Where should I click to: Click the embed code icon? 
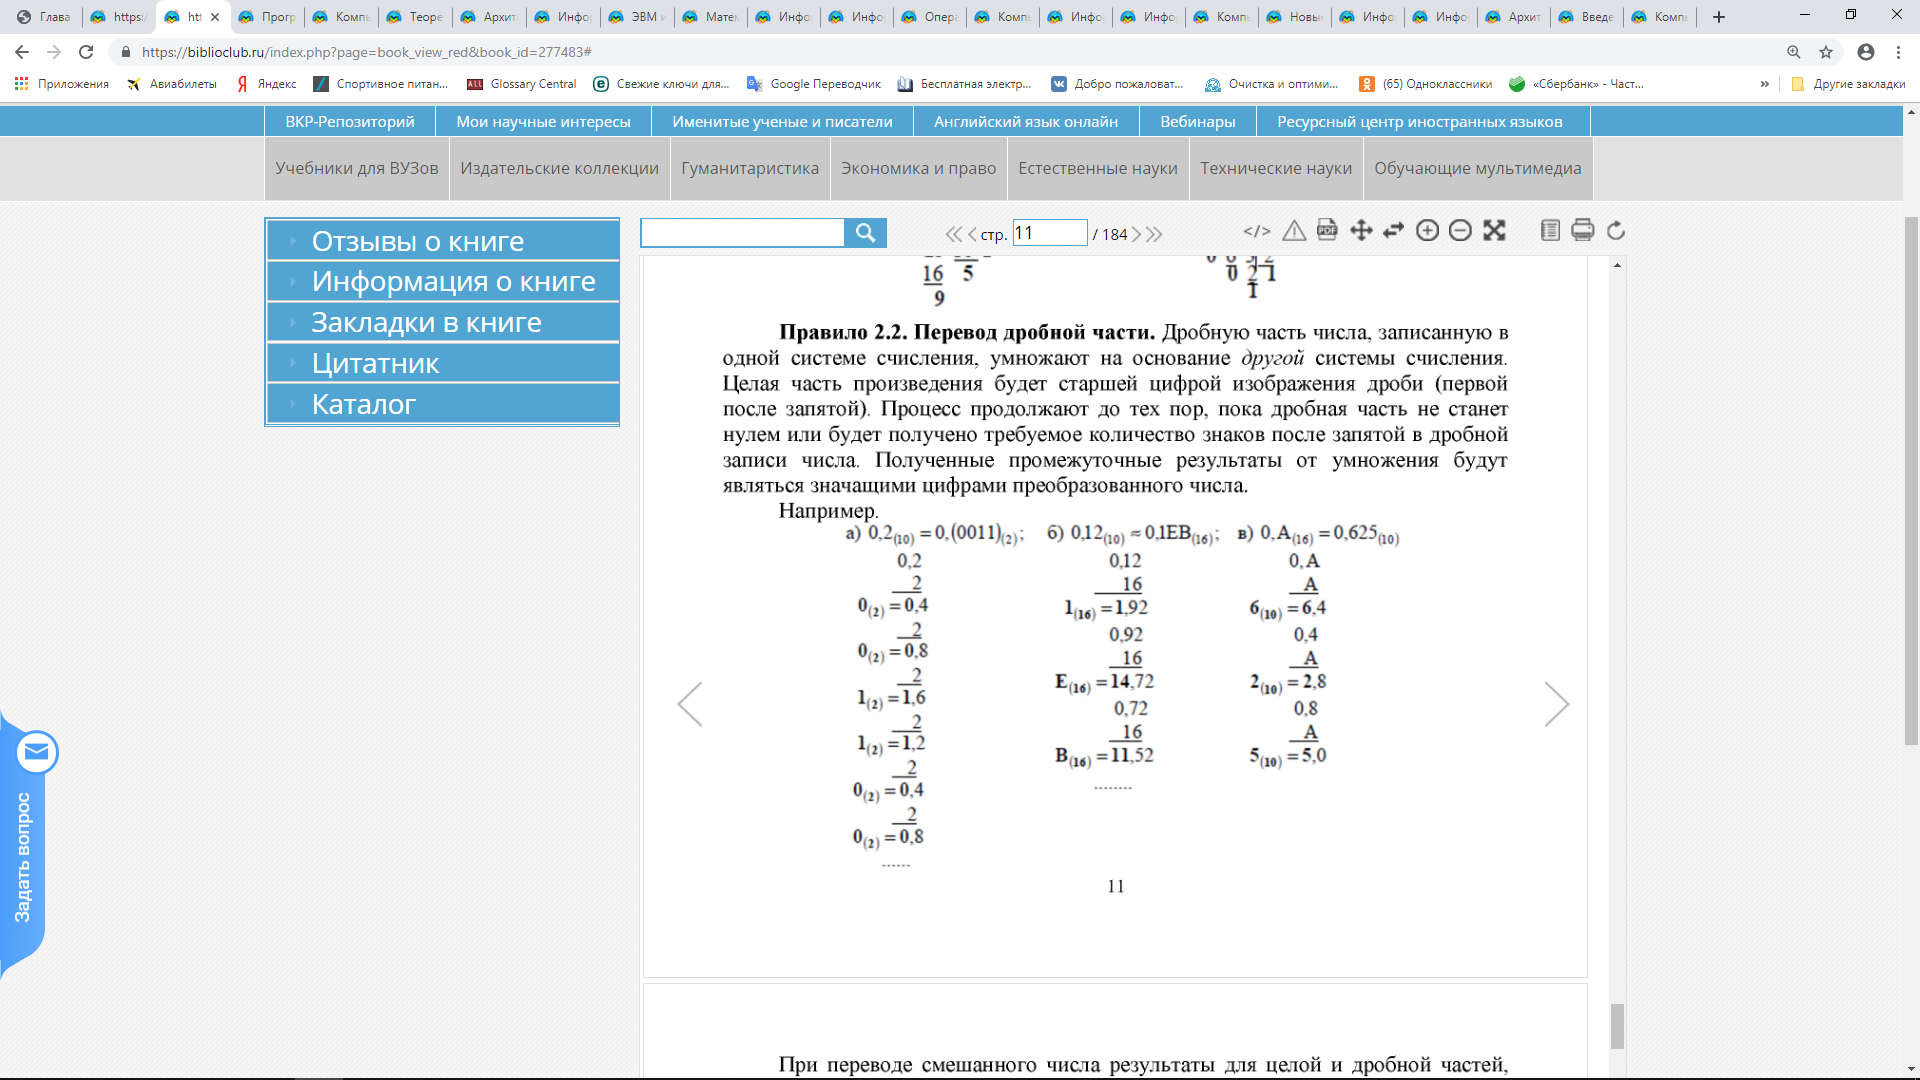point(1257,231)
